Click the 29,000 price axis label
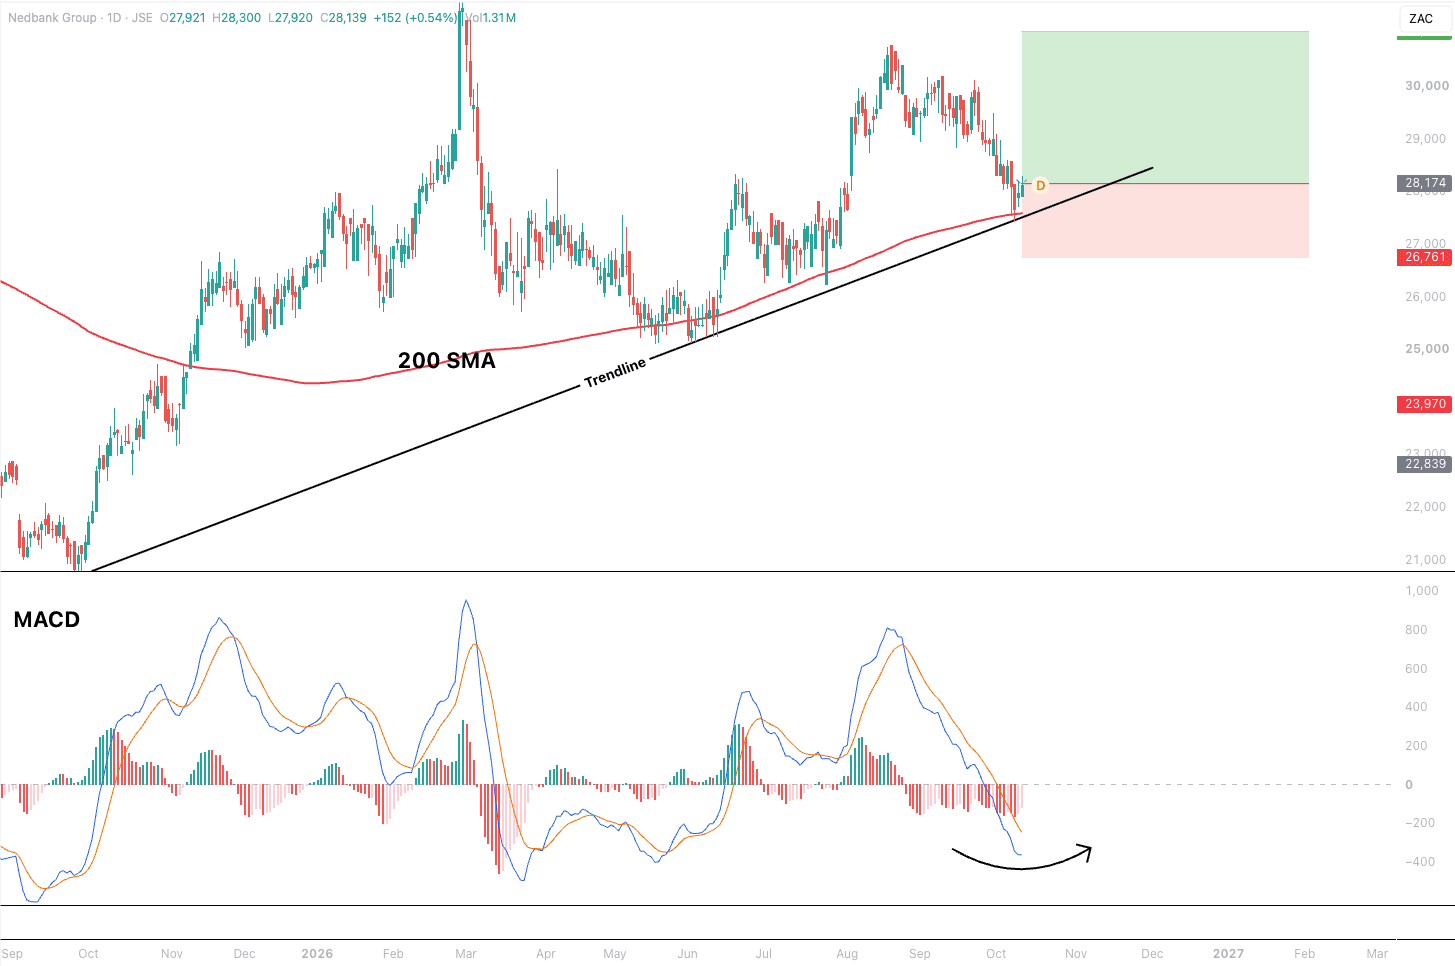The width and height of the screenshot is (1455, 966). click(1427, 139)
